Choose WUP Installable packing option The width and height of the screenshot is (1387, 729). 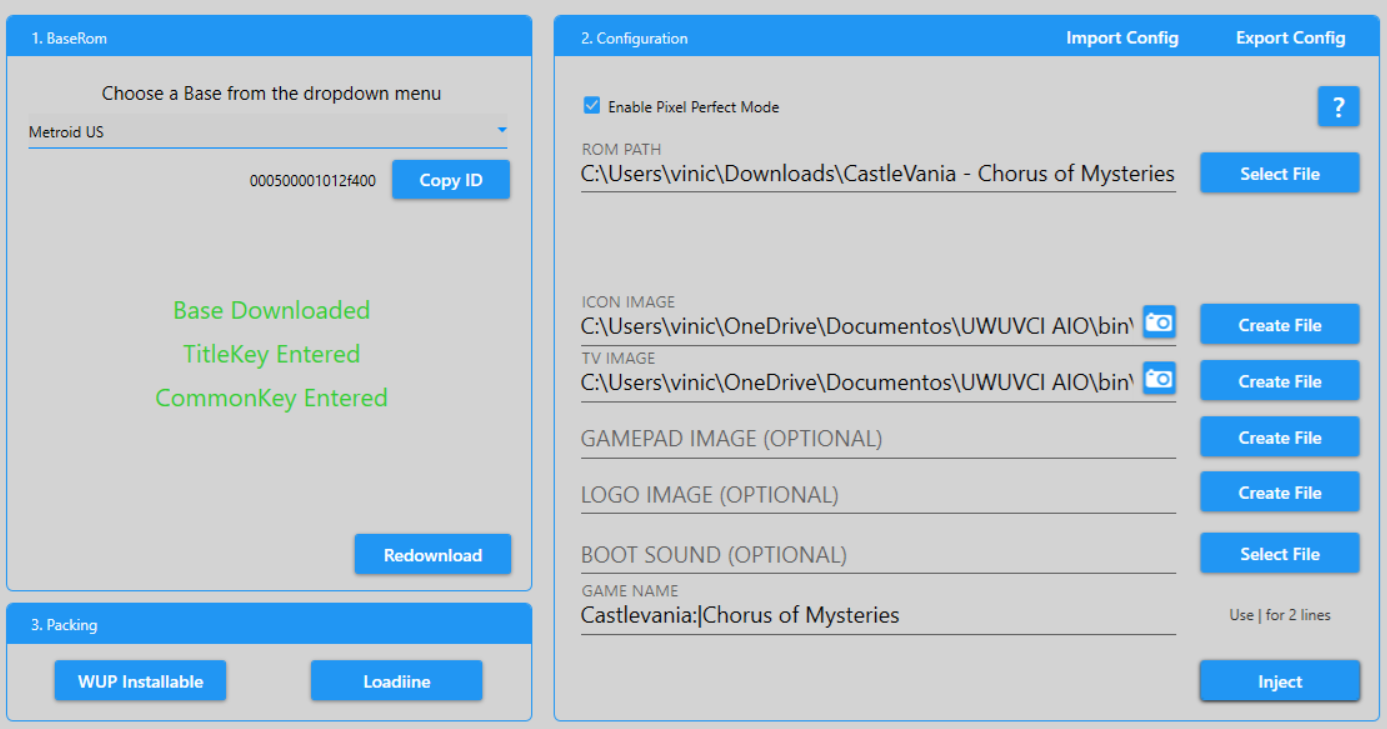coord(140,681)
